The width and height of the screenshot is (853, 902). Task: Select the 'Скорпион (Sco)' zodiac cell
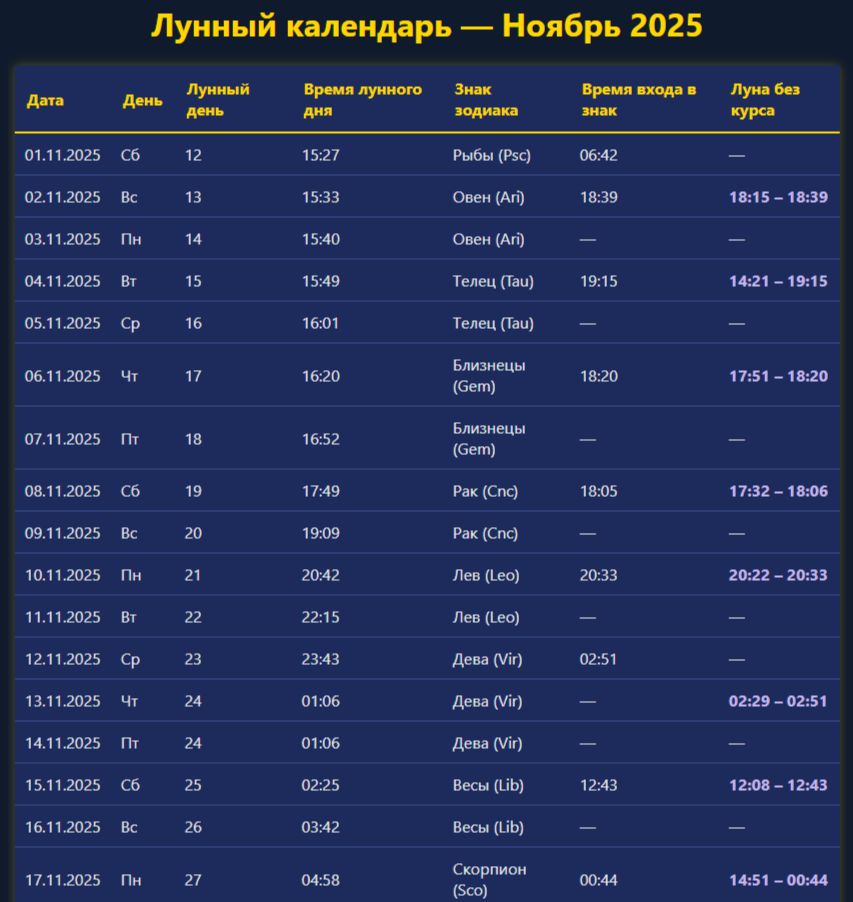coord(489,880)
